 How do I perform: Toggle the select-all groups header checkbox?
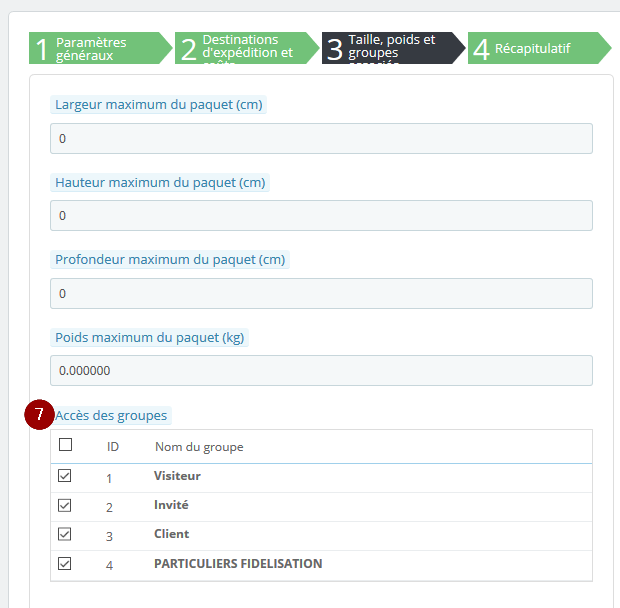pos(65,445)
